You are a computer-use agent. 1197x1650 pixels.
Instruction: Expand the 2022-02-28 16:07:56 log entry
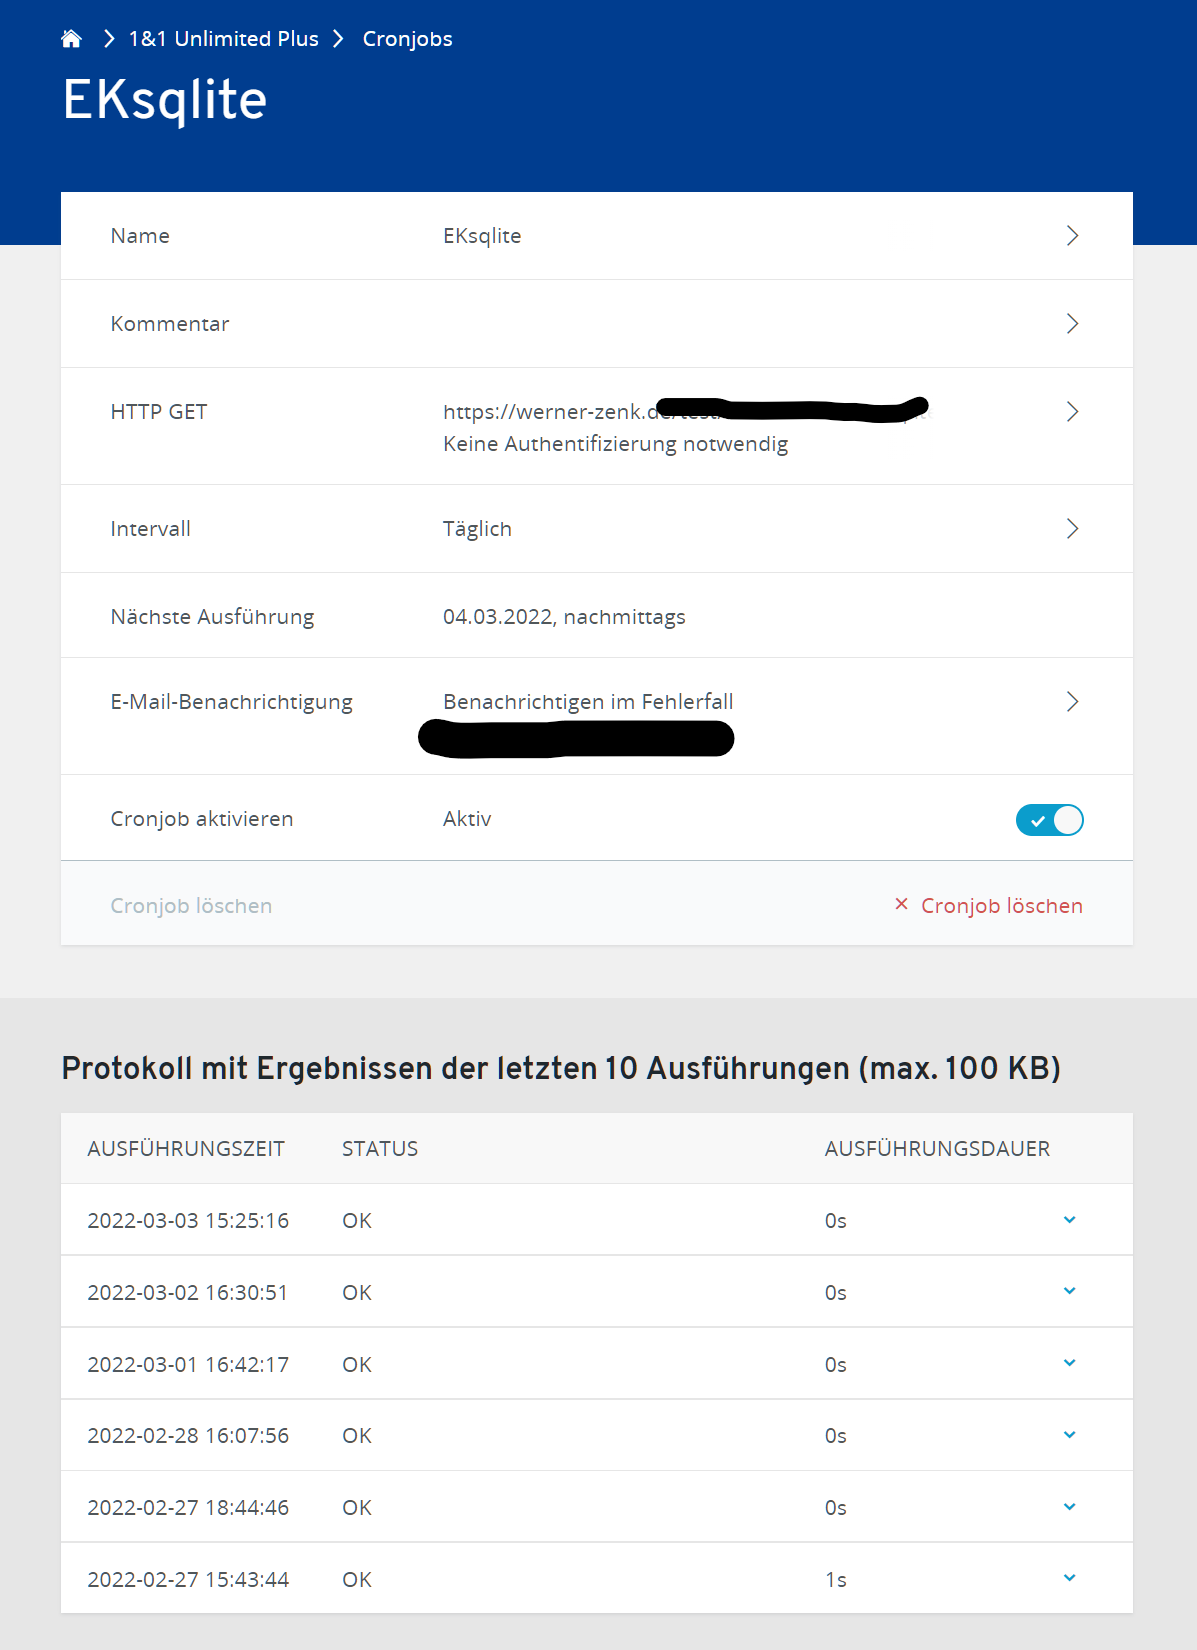1069,1435
